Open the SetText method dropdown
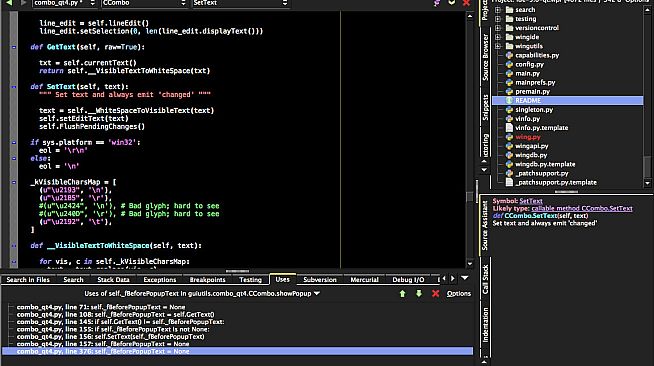 [x=240, y=3]
